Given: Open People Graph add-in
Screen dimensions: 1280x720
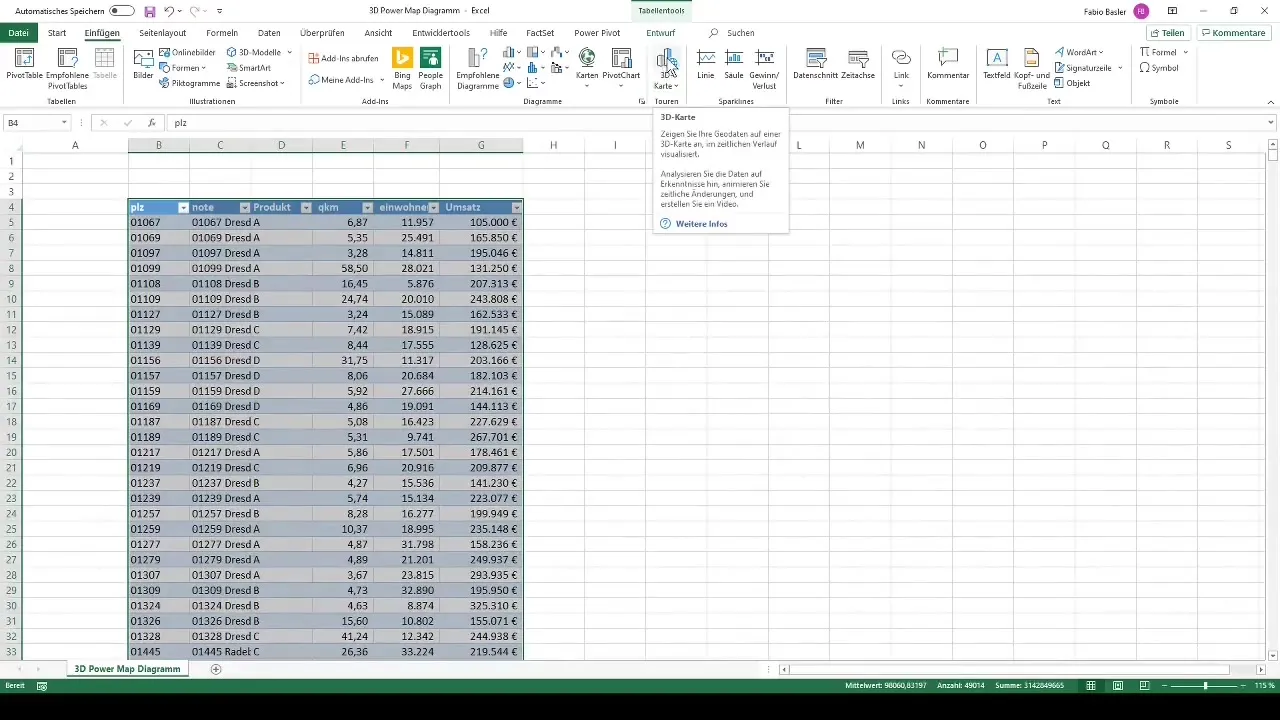Looking at the screenshot, I should coord(431,68).
